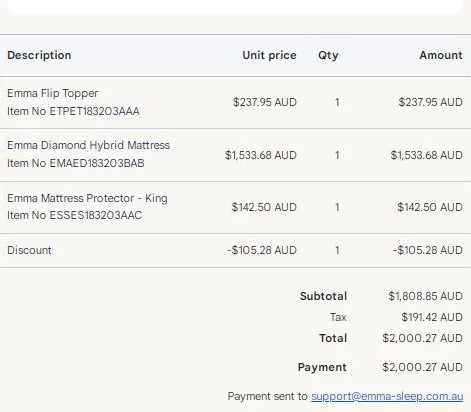This screenshot has width=471, height=412.
Task: Click item number EMAED183203BAB
Action: pyautogui.click(x=76, y=163)
